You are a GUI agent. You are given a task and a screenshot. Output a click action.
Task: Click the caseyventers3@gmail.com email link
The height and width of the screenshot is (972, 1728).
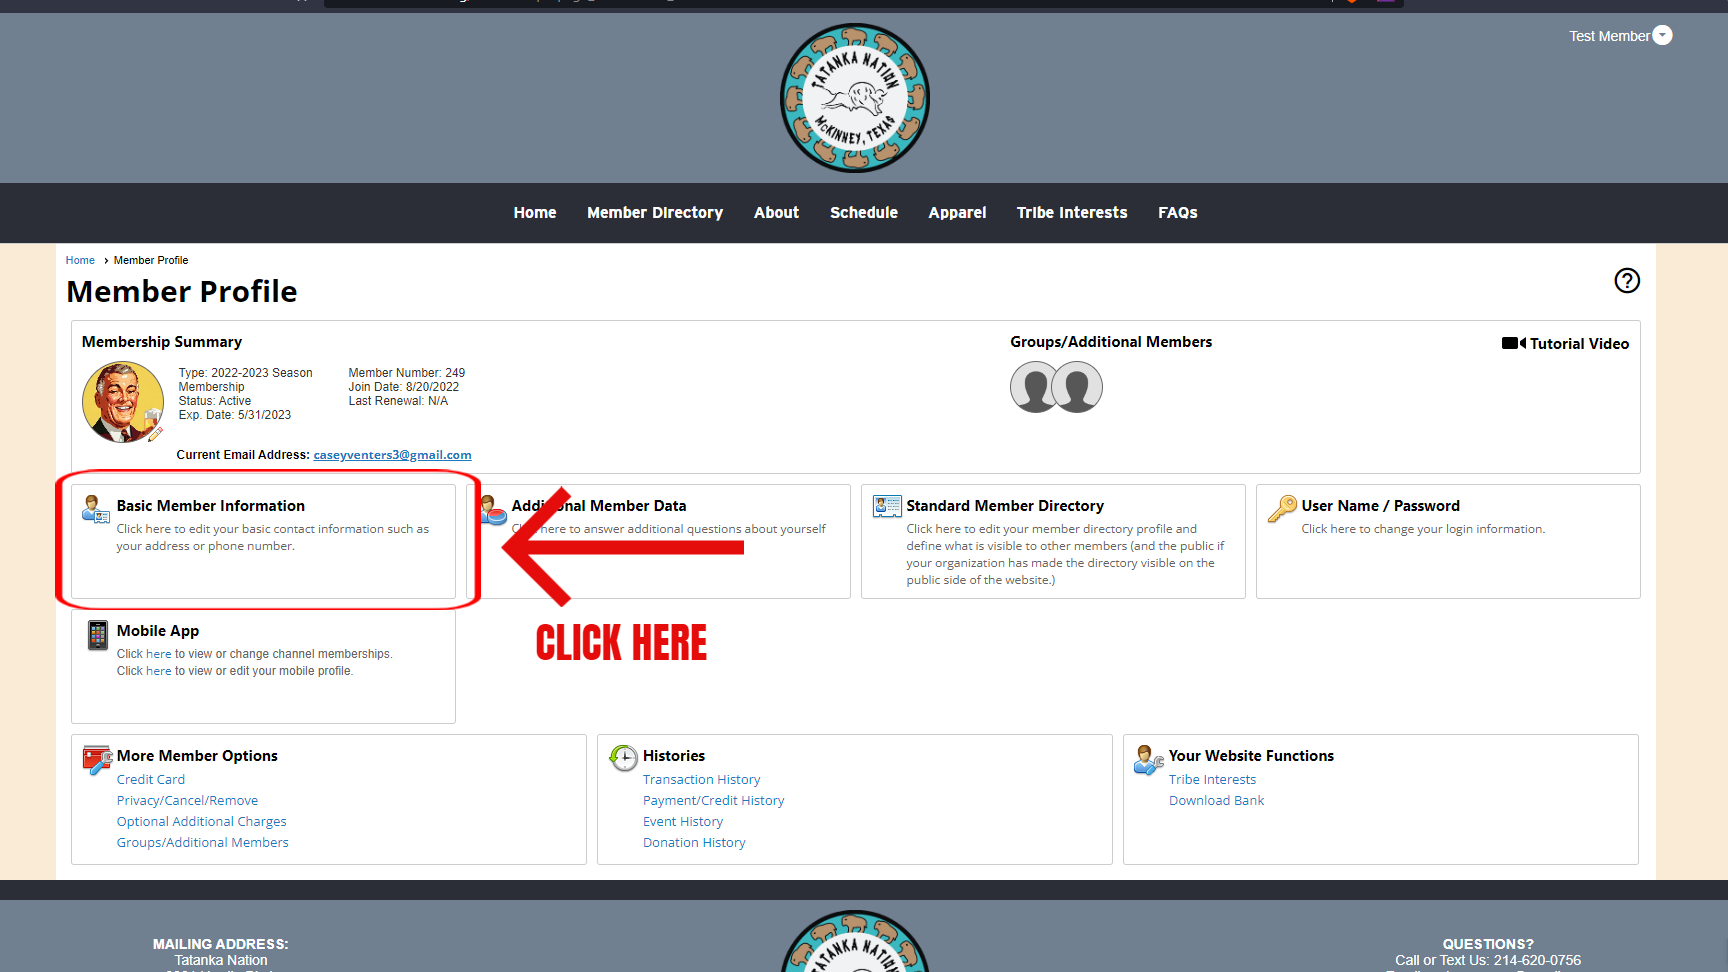click(x=392, y=455)
